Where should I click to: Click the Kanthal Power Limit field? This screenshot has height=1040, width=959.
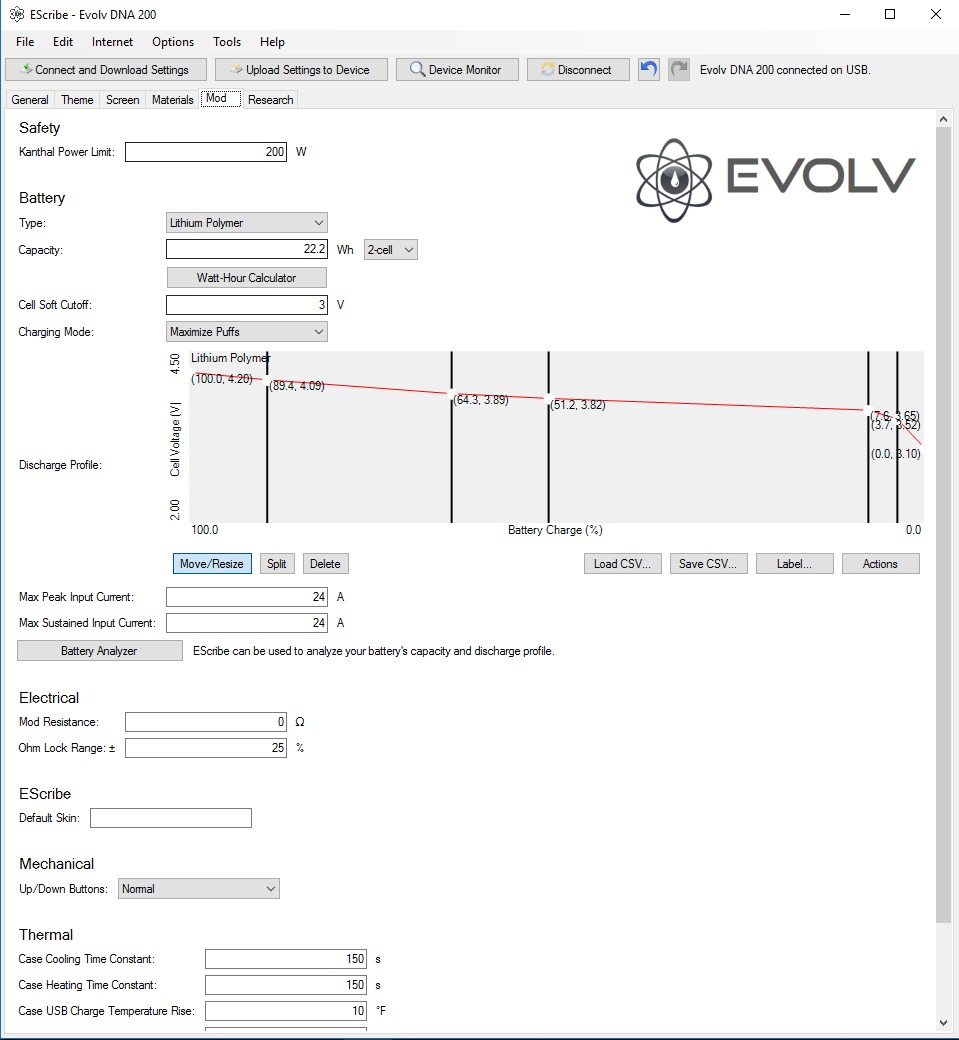click(206, 152)
